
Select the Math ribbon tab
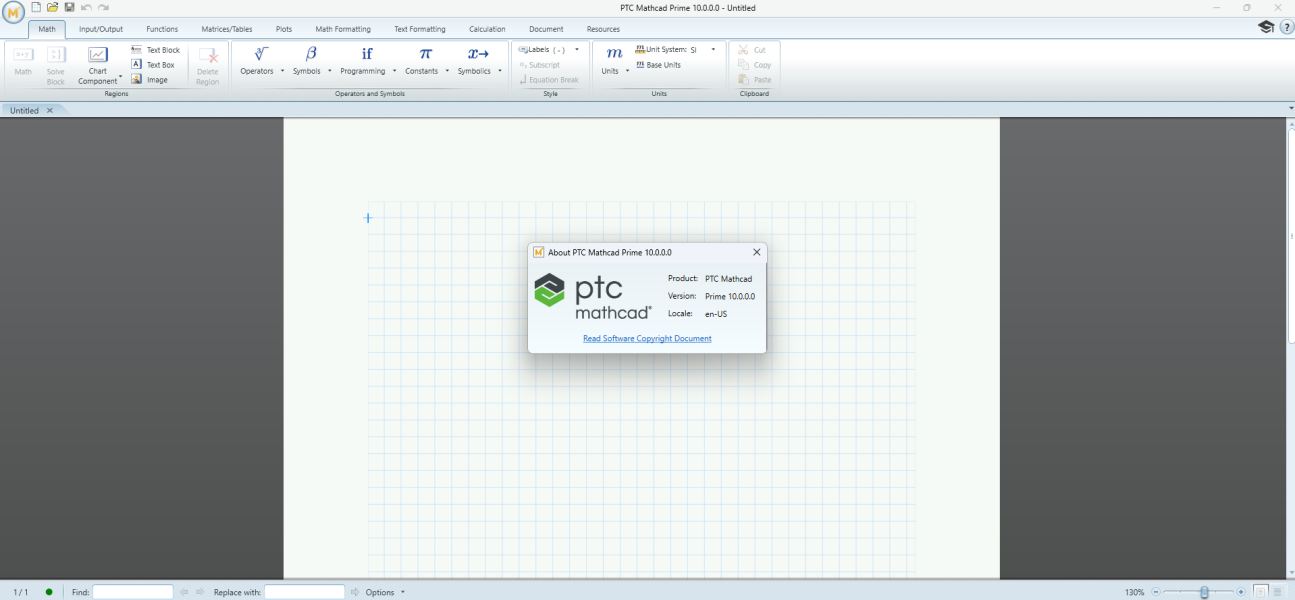[x=47, y=29]
